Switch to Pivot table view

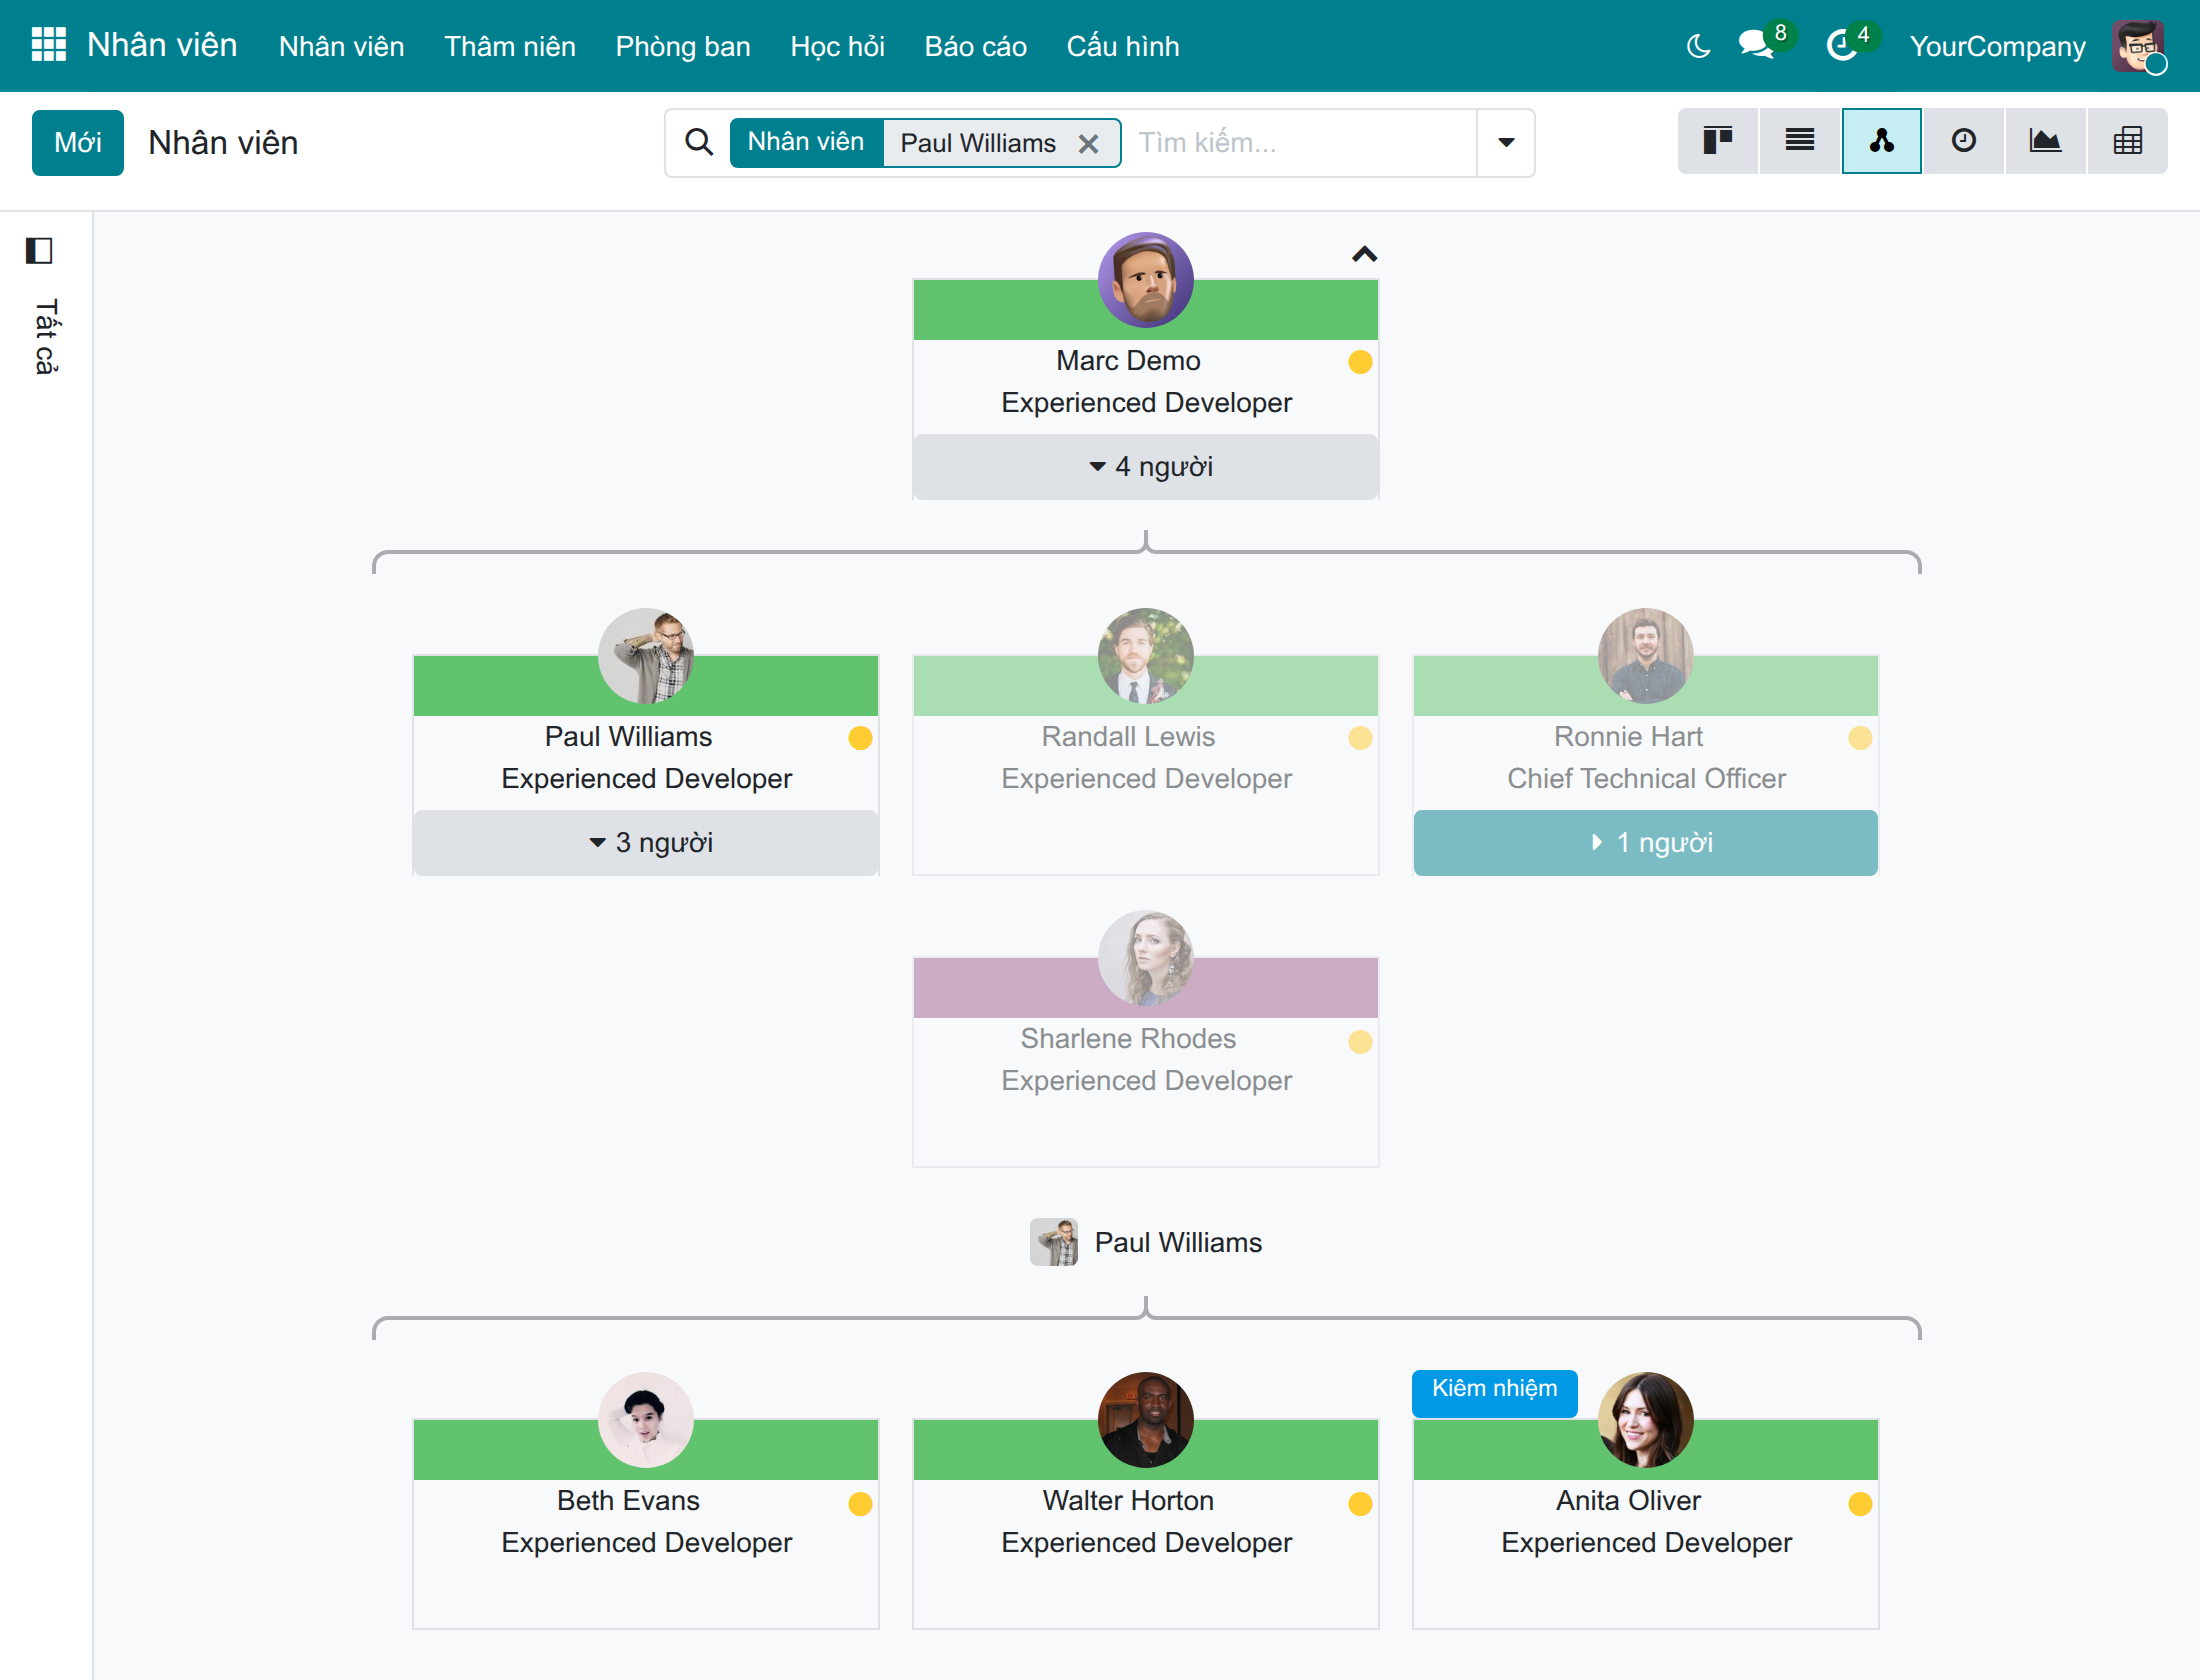click(2128, 141)
